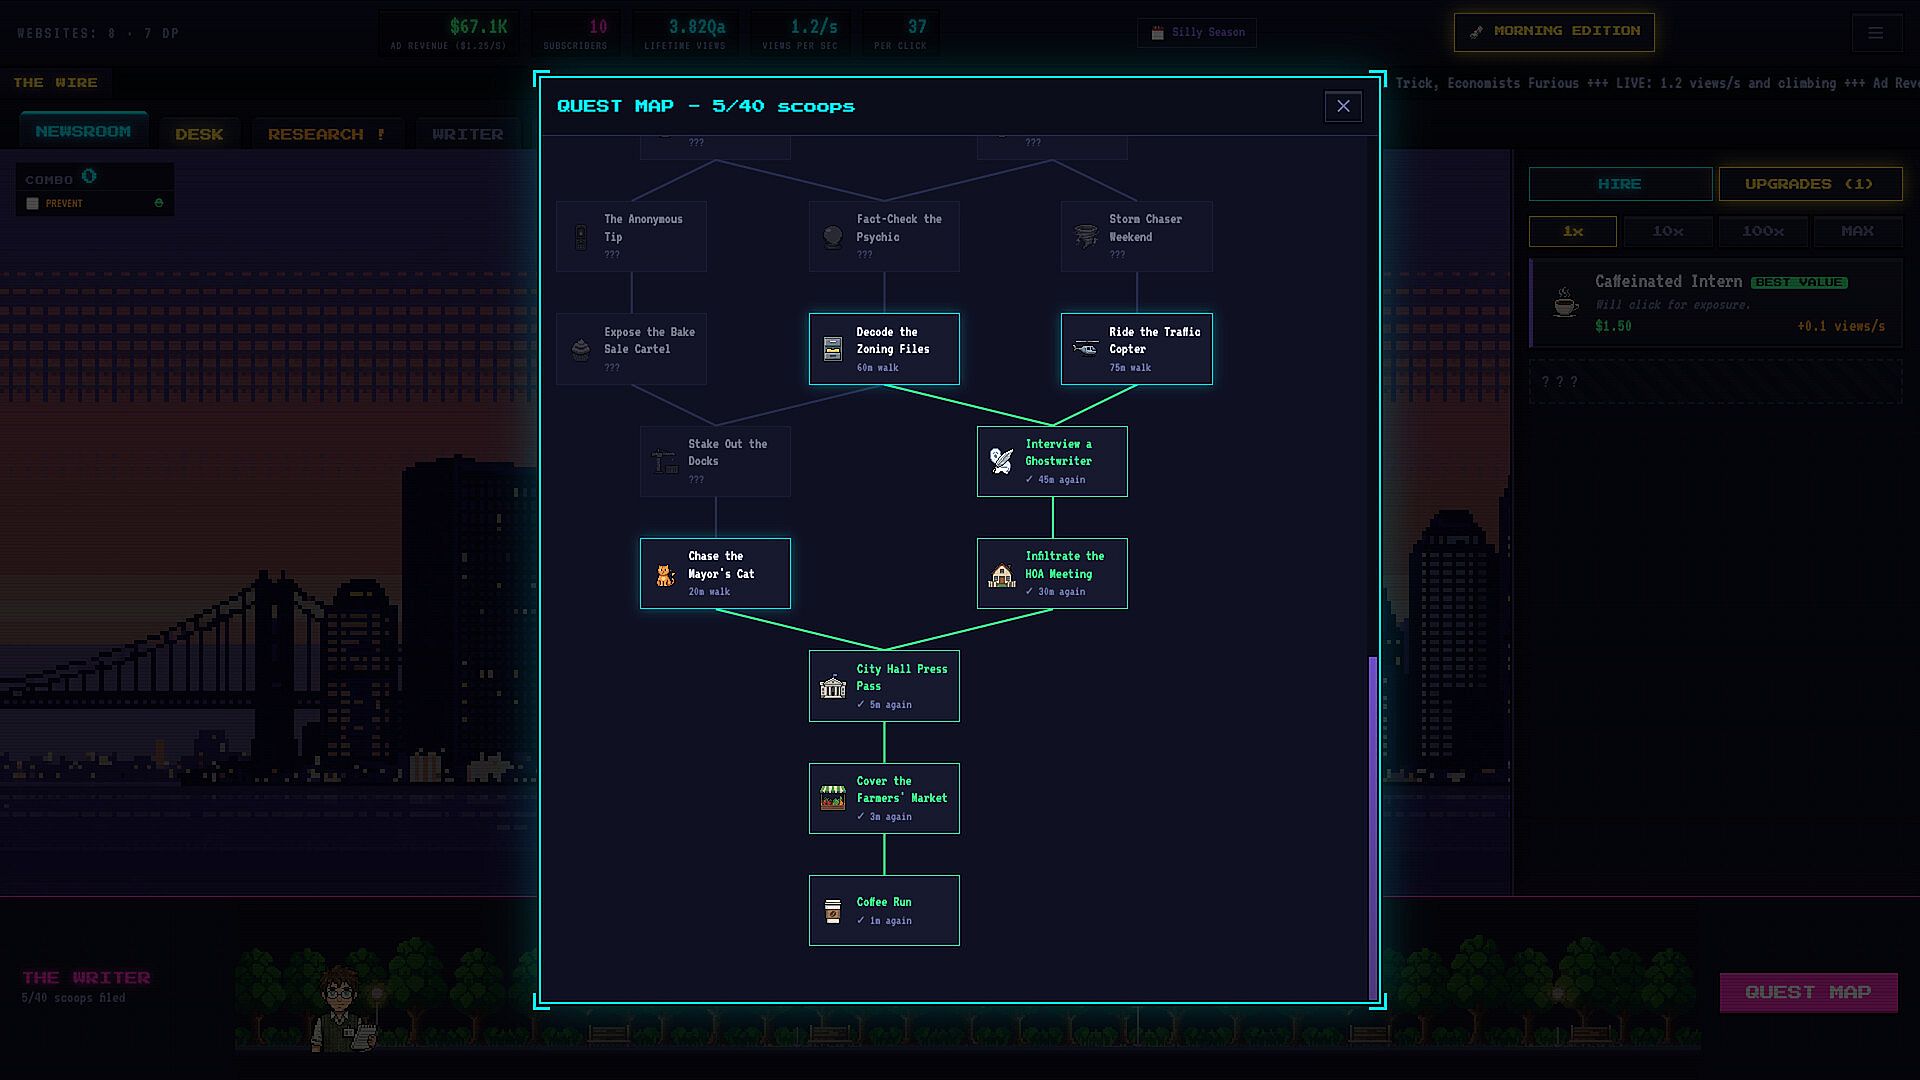Click the Psychic crystal ball icon

(832, 237)
